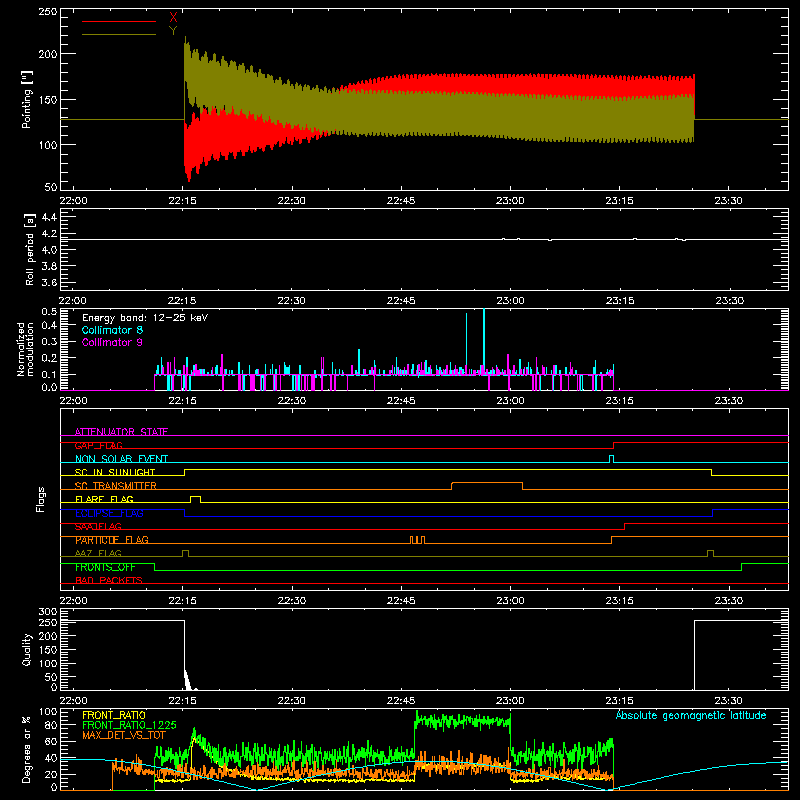Image resolution: width=800 pixels, height=800 pixels.
Task: Click the red X legend line
Action: [119, 21]
